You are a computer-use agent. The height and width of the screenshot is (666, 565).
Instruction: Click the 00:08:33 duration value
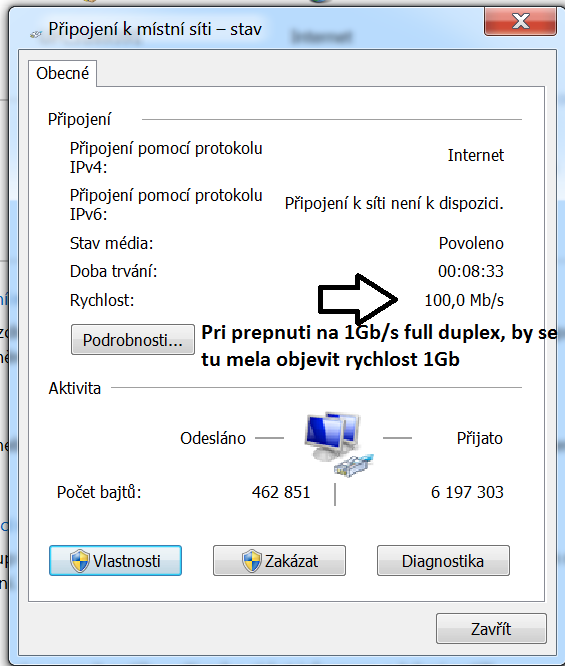(471, 271)
